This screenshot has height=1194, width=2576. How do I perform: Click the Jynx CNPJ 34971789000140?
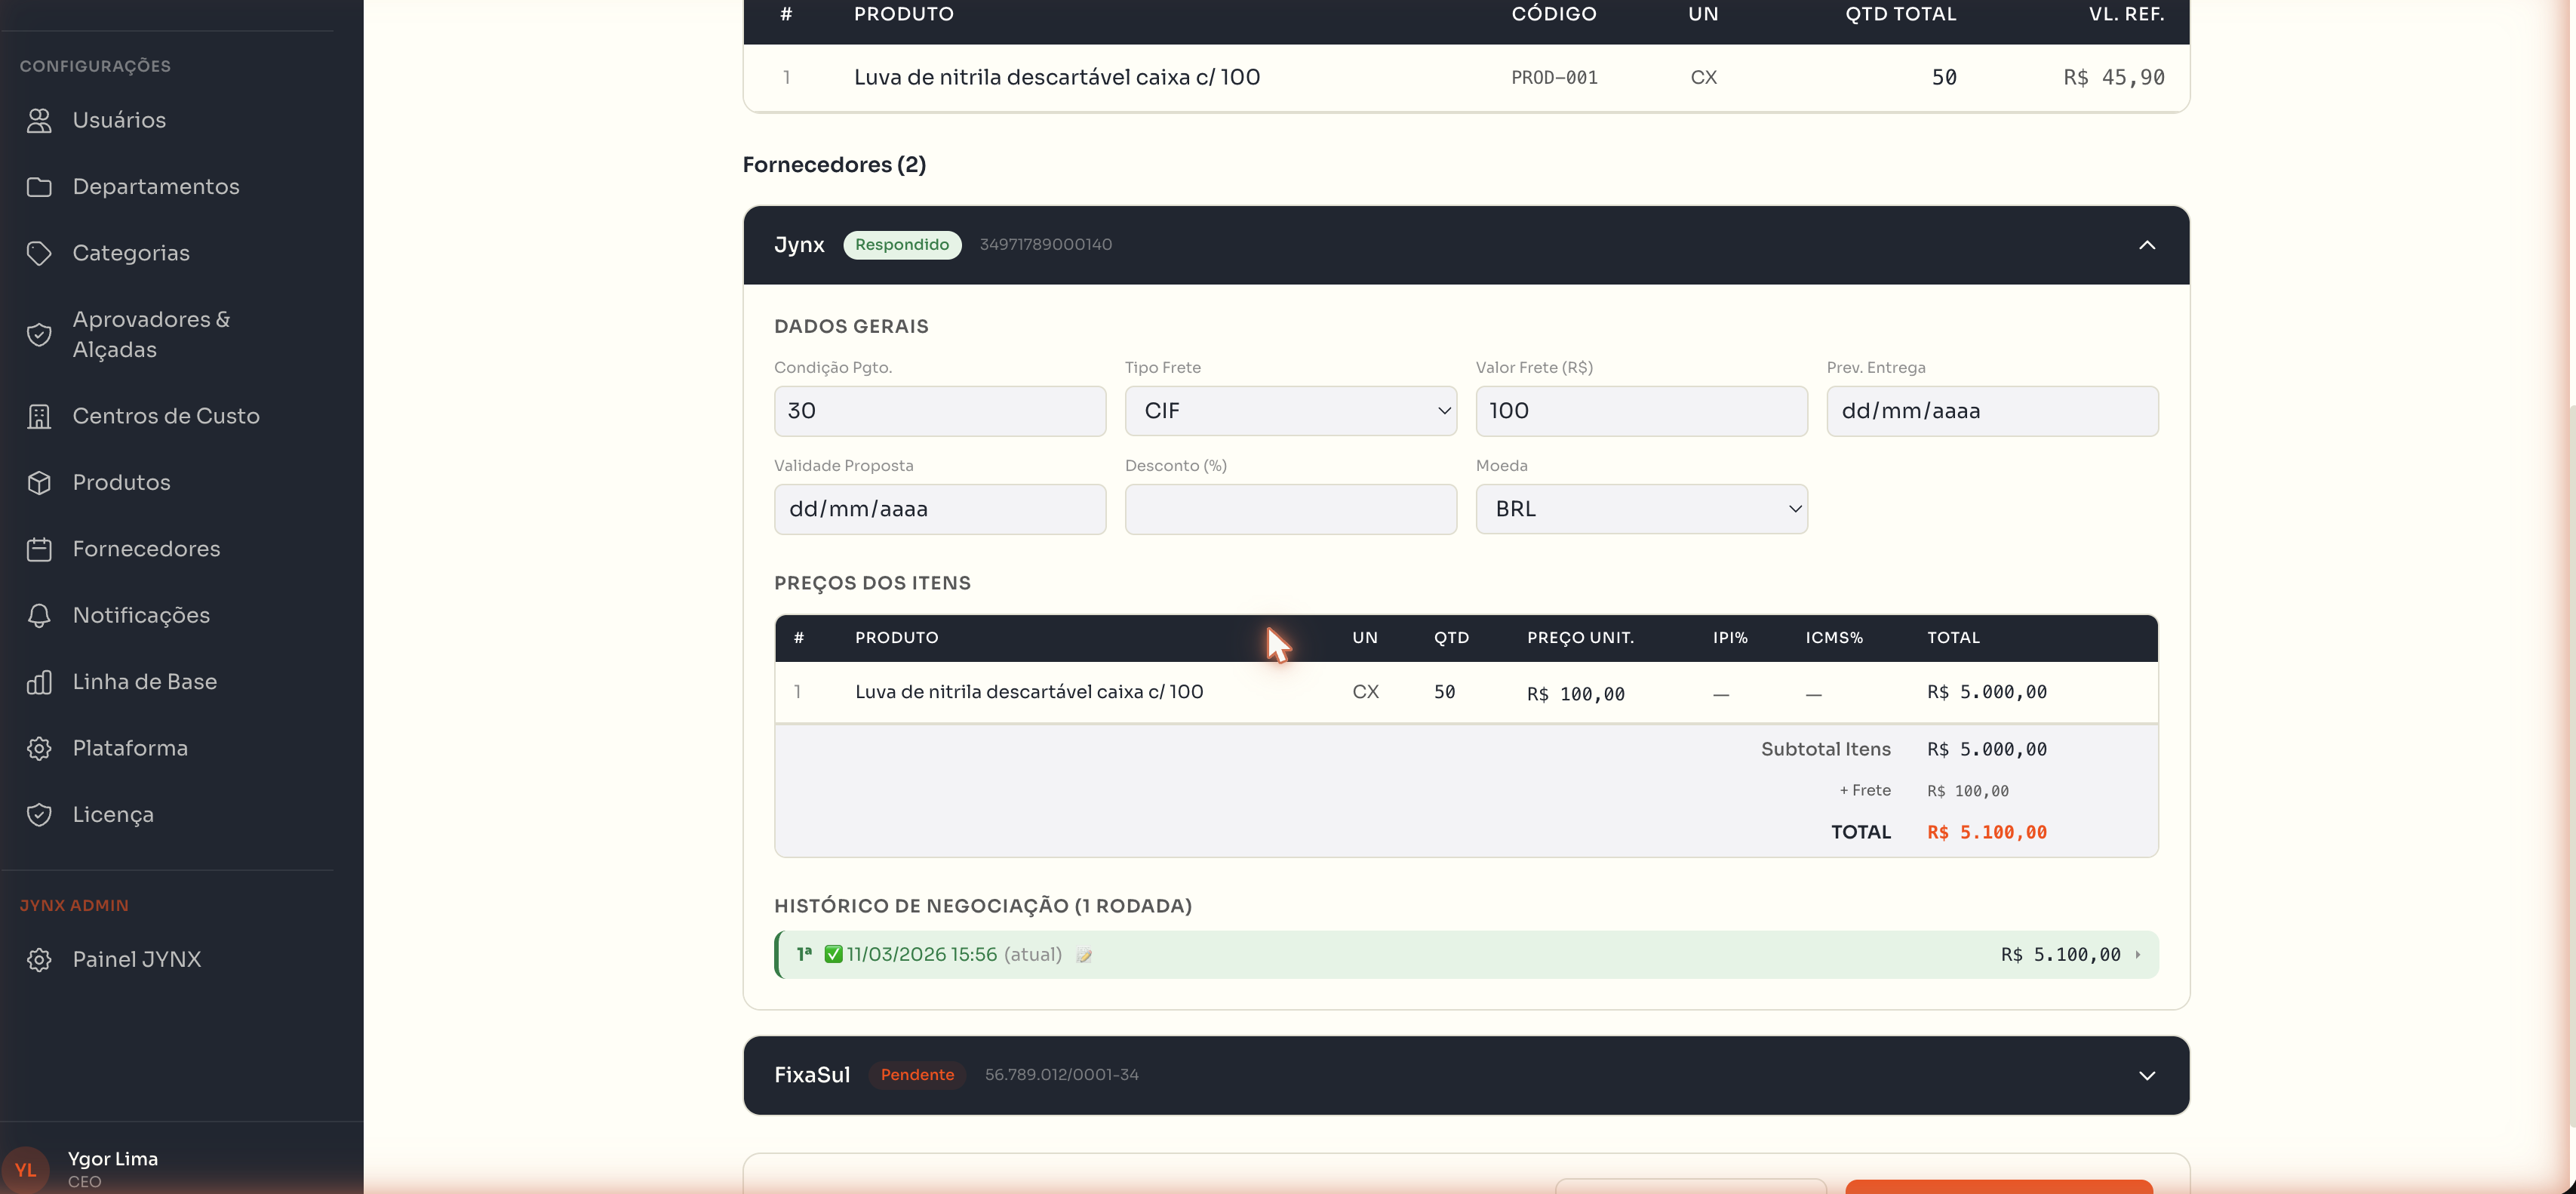1046,245
